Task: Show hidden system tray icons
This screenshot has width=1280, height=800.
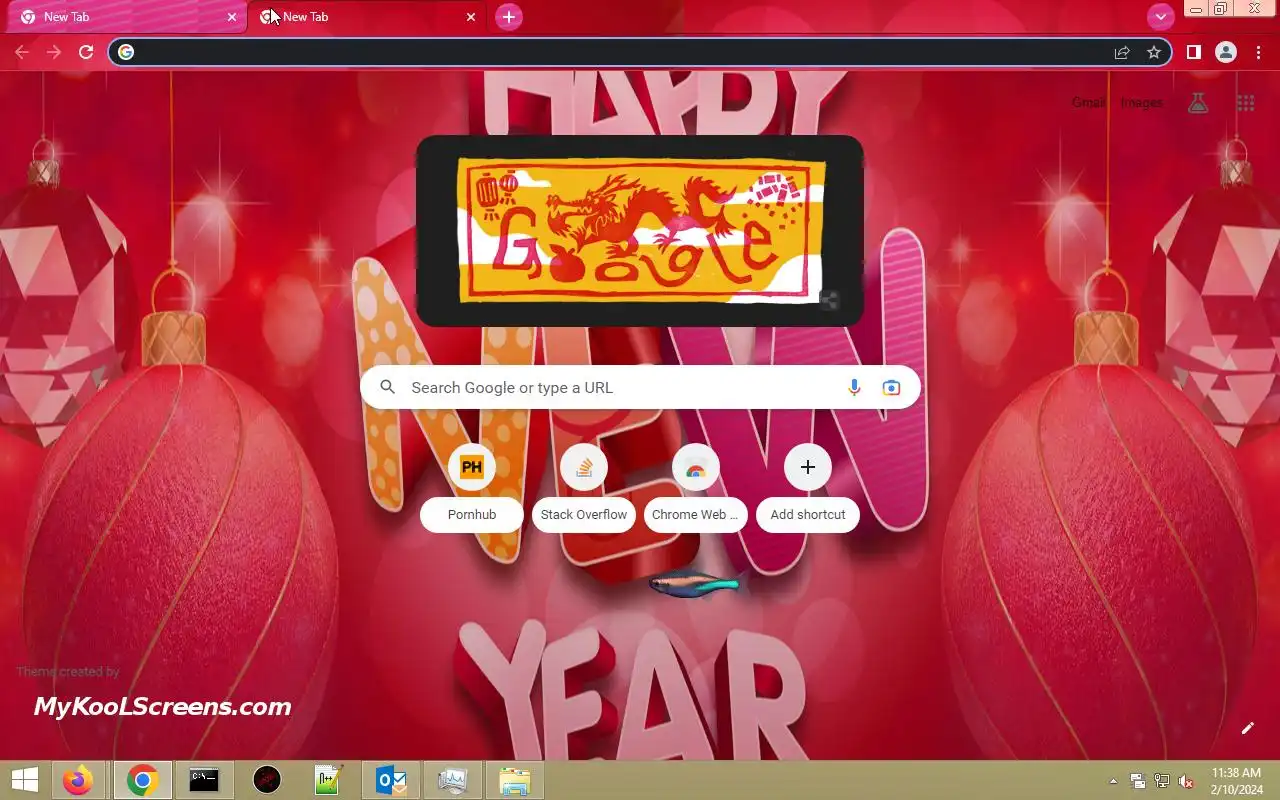Action: click(1113, 781)
